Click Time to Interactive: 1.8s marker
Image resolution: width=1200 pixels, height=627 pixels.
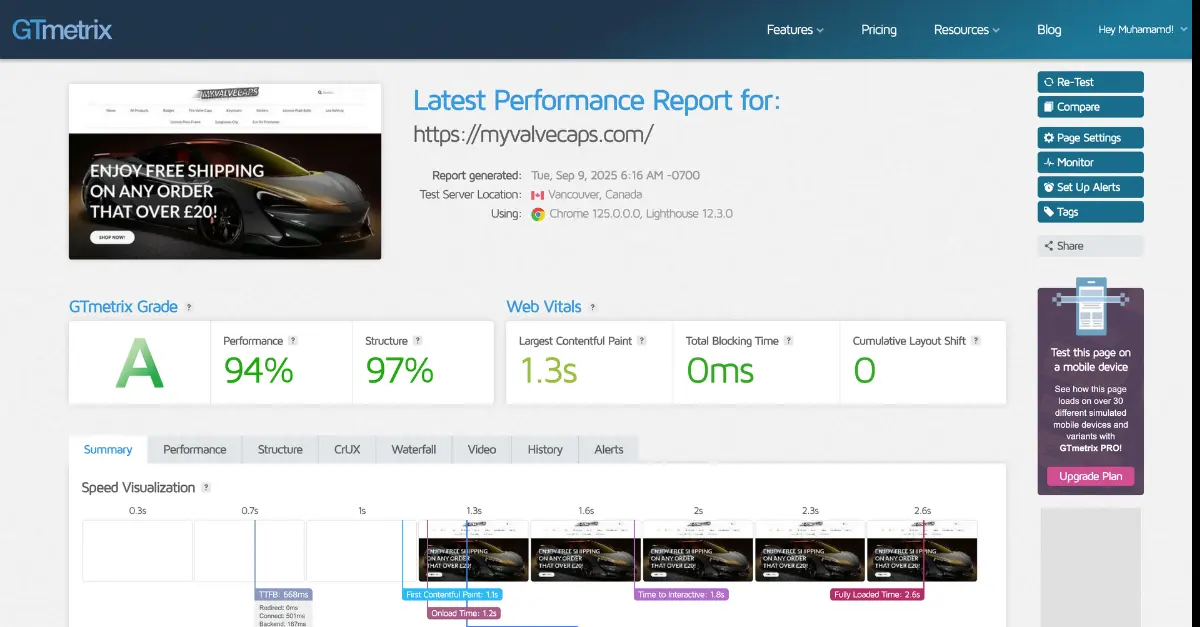(x=682, y=594)
